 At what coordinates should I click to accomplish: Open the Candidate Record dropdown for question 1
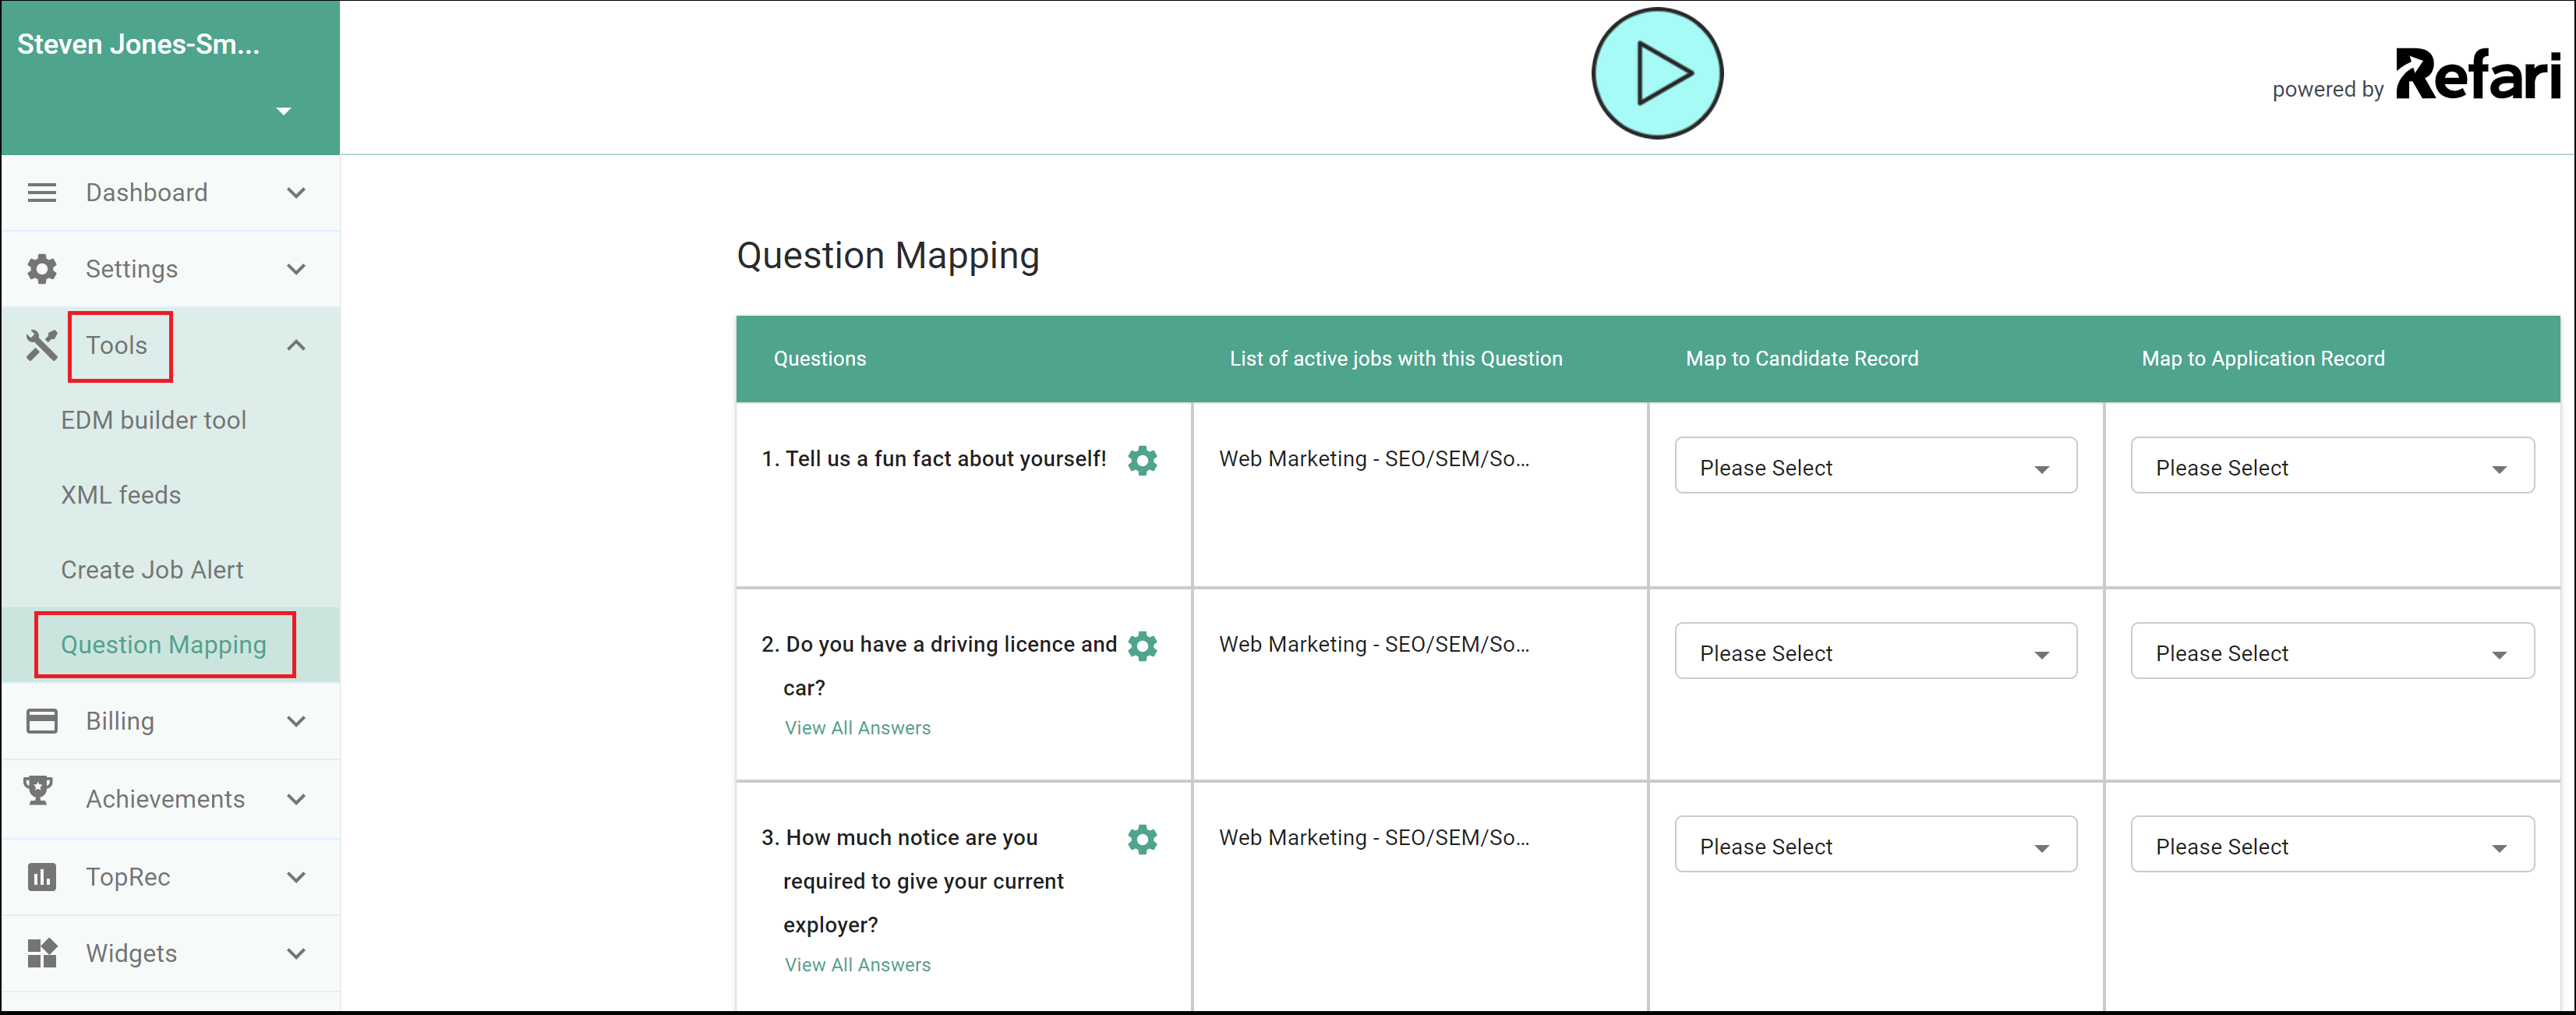pos(1875,465)
